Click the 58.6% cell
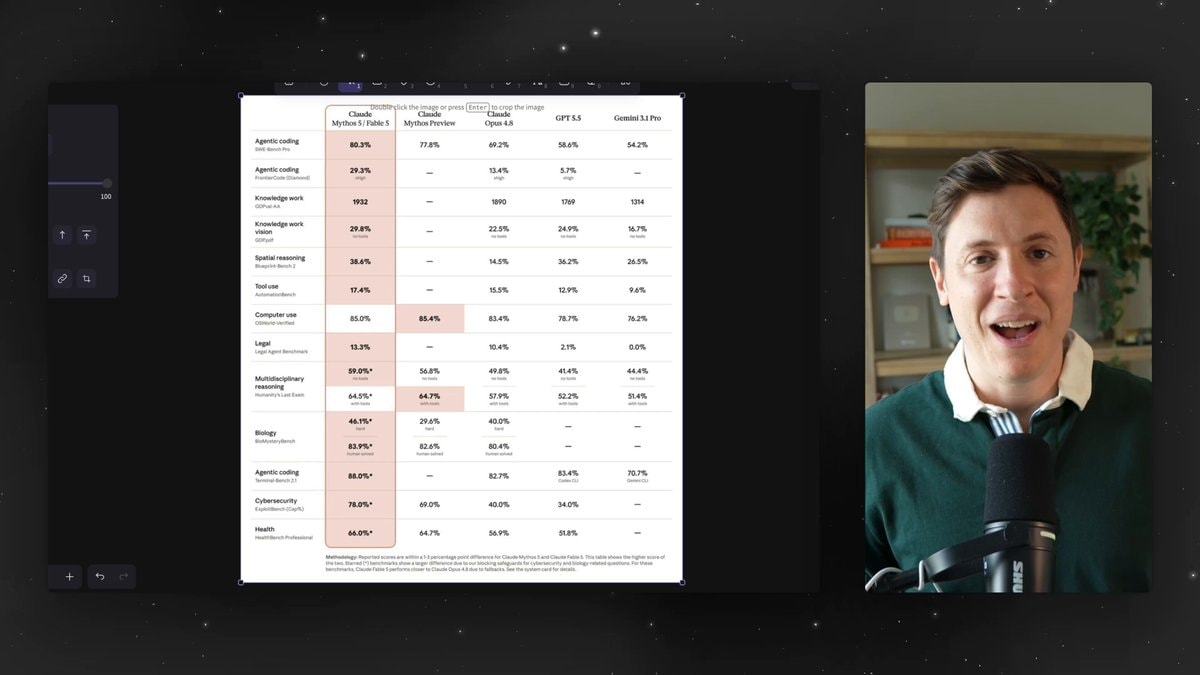Image resolution: width=1200 pixels, height=675 pixels. [x=568, y=145]
